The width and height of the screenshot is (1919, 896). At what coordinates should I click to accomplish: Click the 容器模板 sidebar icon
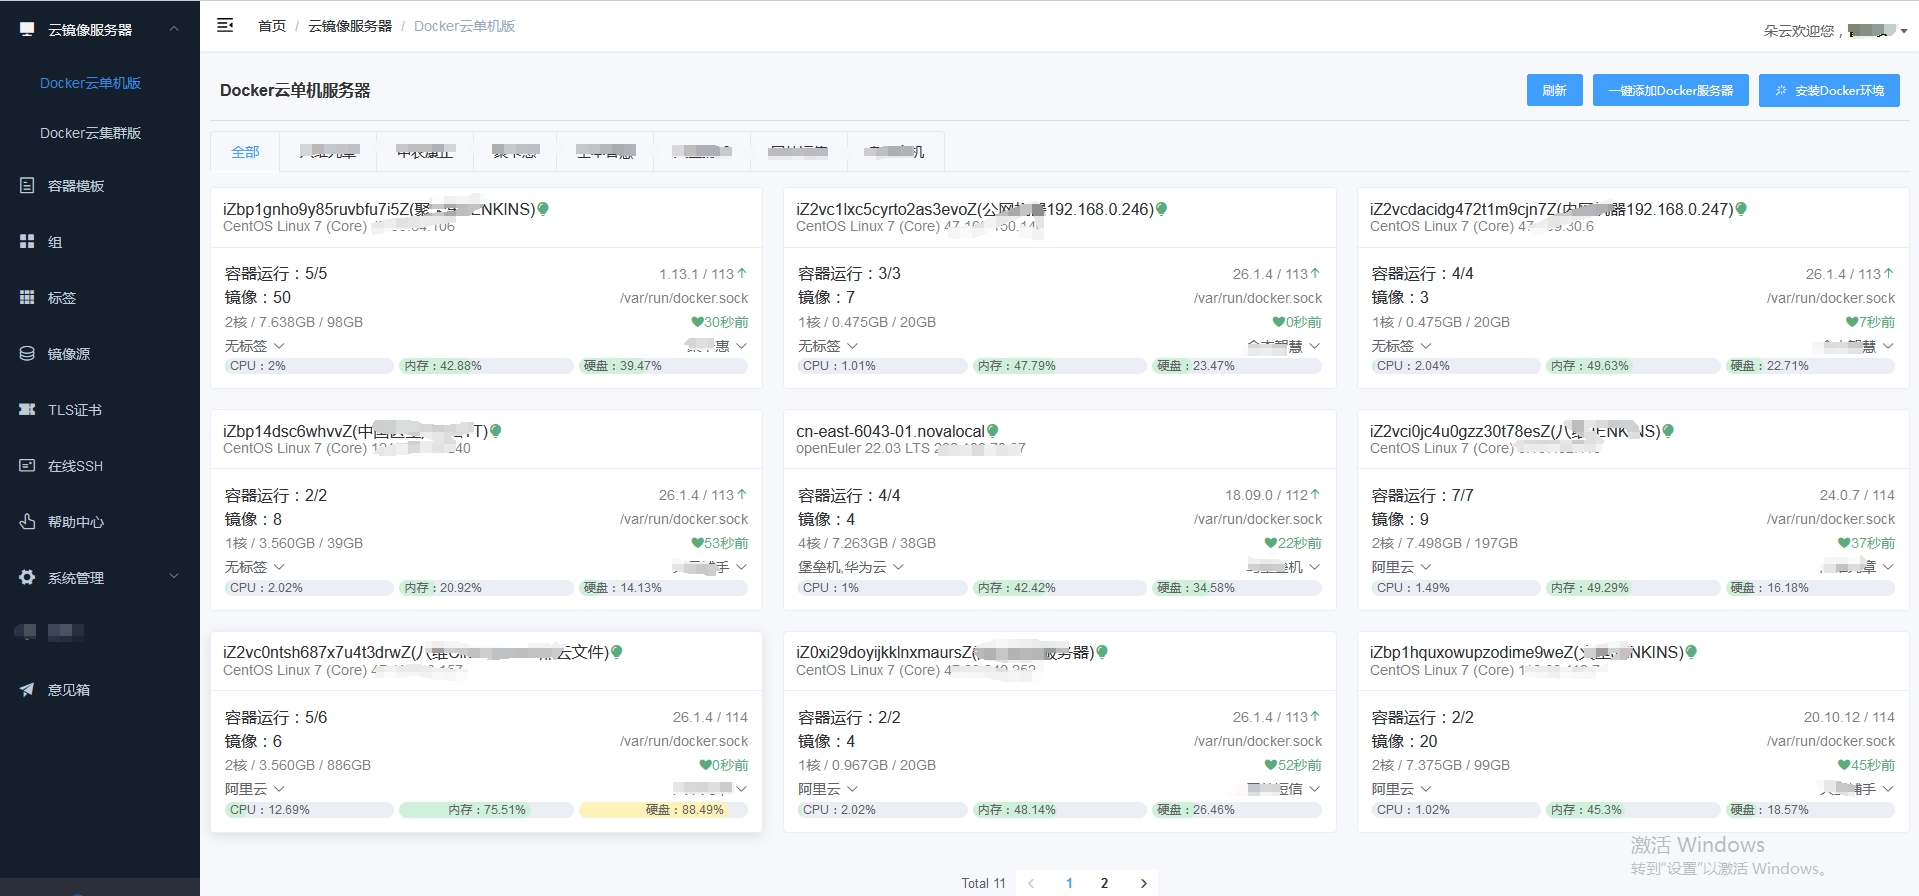(27, 185)
